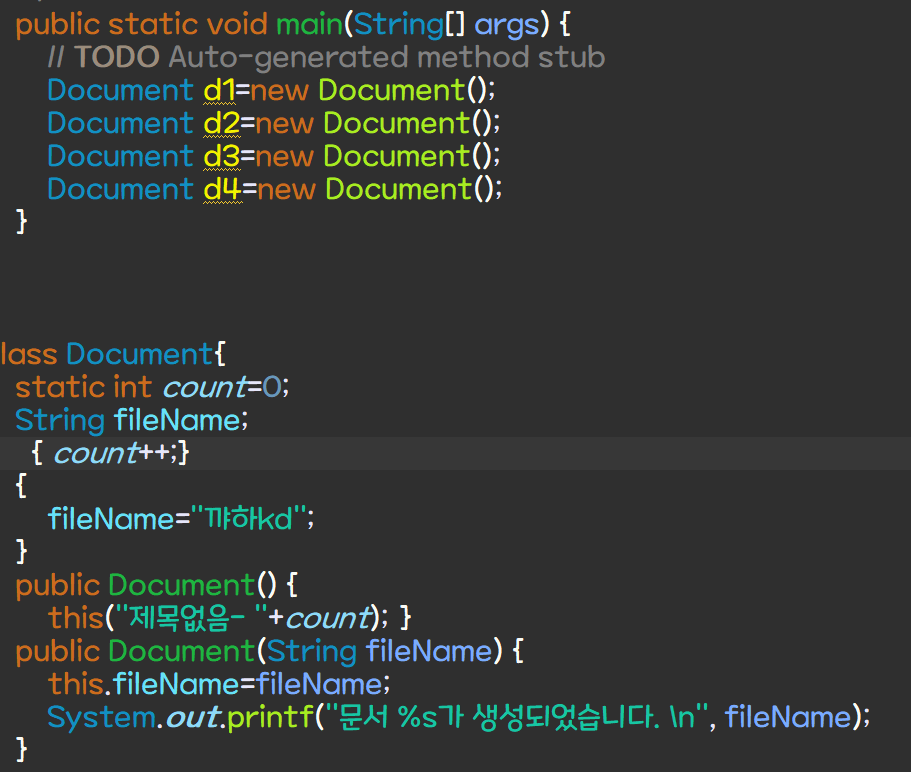911x772 pixels.
Task: Click 'count' in the this("제목없음- "+count) call
Action: click(328, 618)
